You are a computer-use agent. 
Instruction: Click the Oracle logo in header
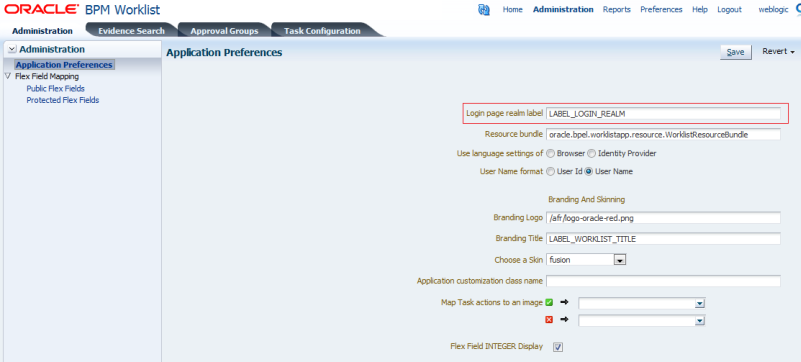[x=41, y=9]
